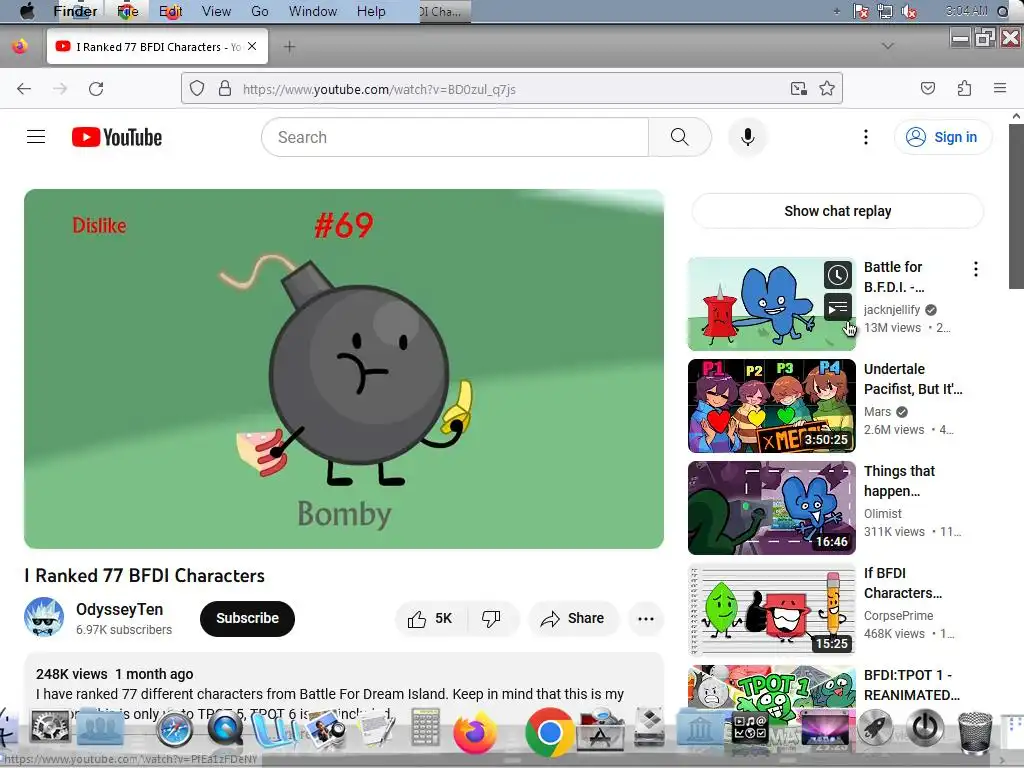
Task: Open OdysseyTen channel avatar
Action: coord(44,617)
